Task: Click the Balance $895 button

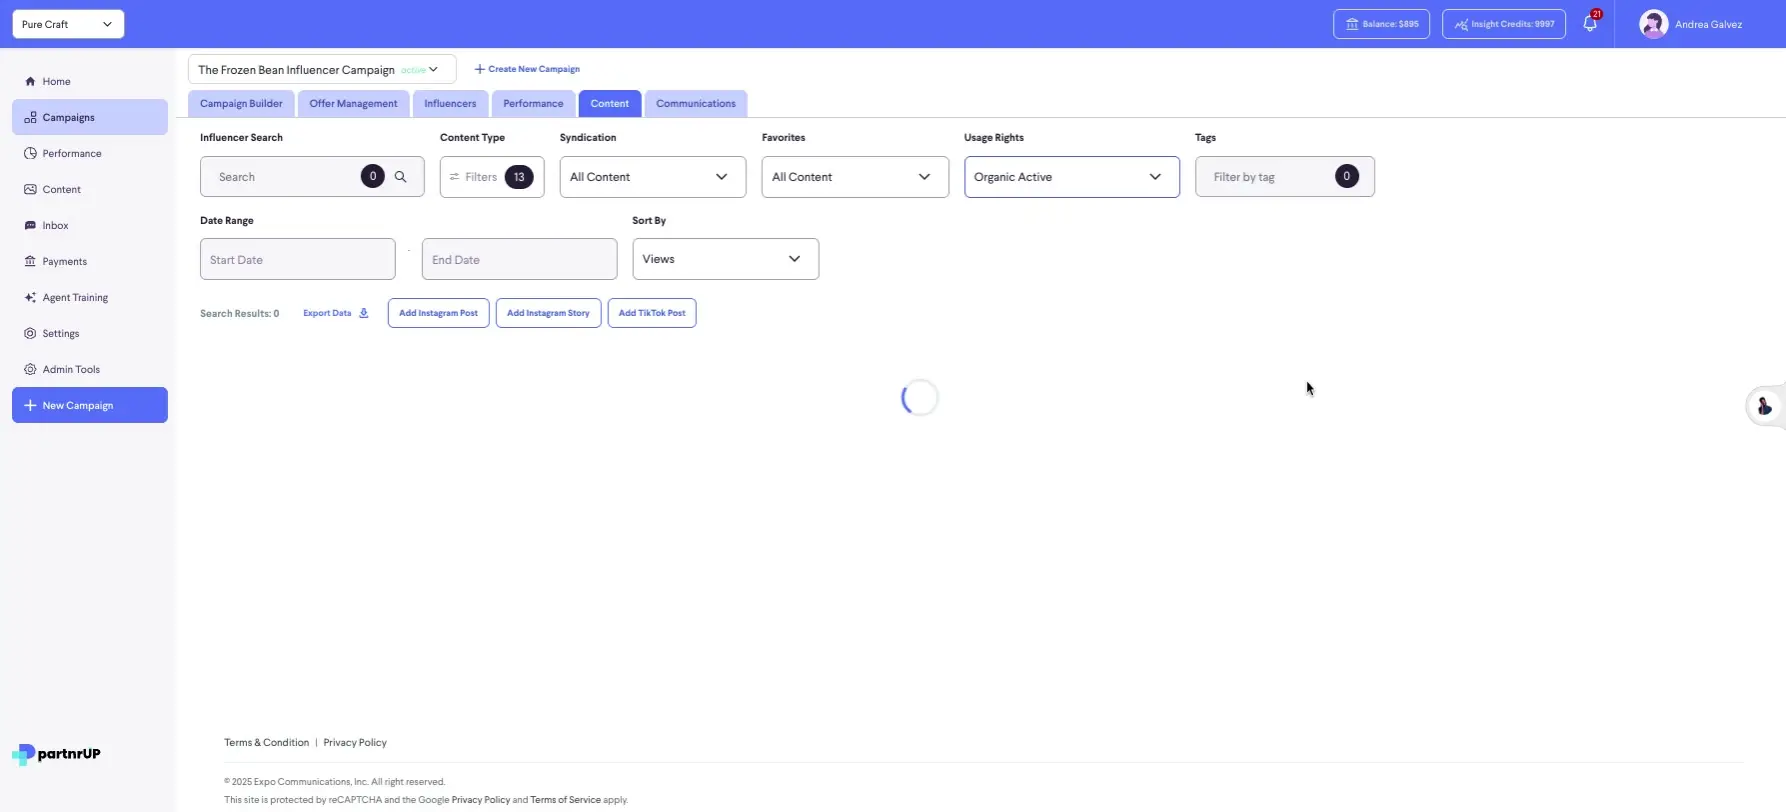Action: coord(1381,24)
